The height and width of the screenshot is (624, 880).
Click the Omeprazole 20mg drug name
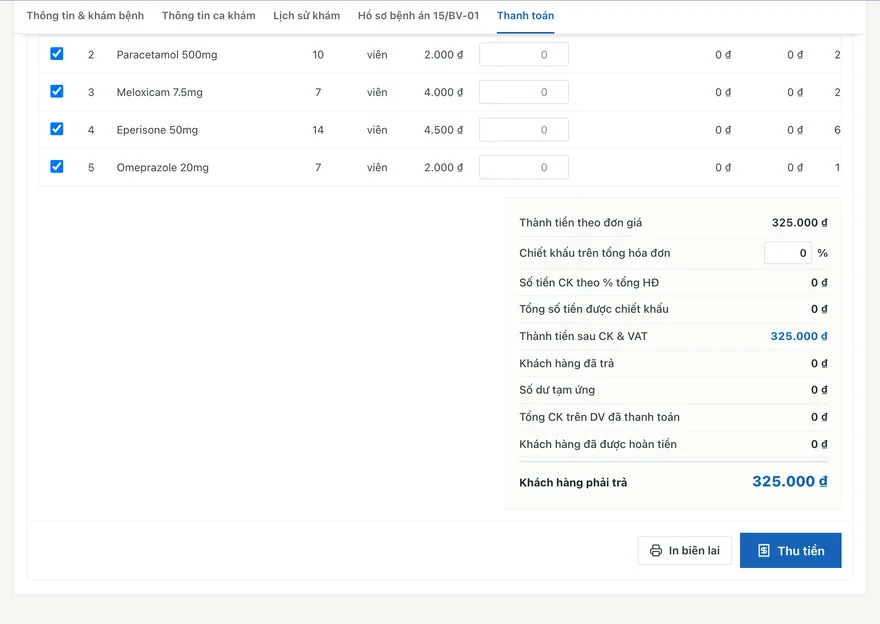pyautogui.click(x=163, y=167)
